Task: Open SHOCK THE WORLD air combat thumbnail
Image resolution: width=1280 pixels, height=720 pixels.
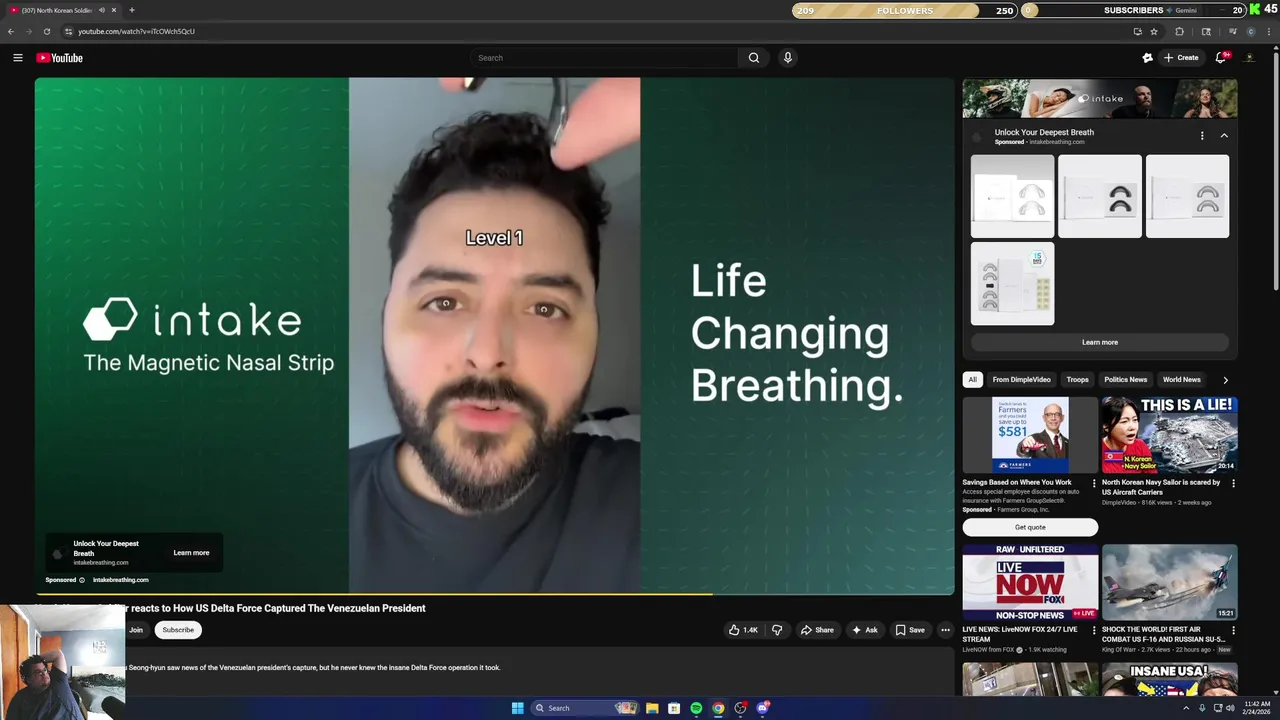Action: [1169, 582]
